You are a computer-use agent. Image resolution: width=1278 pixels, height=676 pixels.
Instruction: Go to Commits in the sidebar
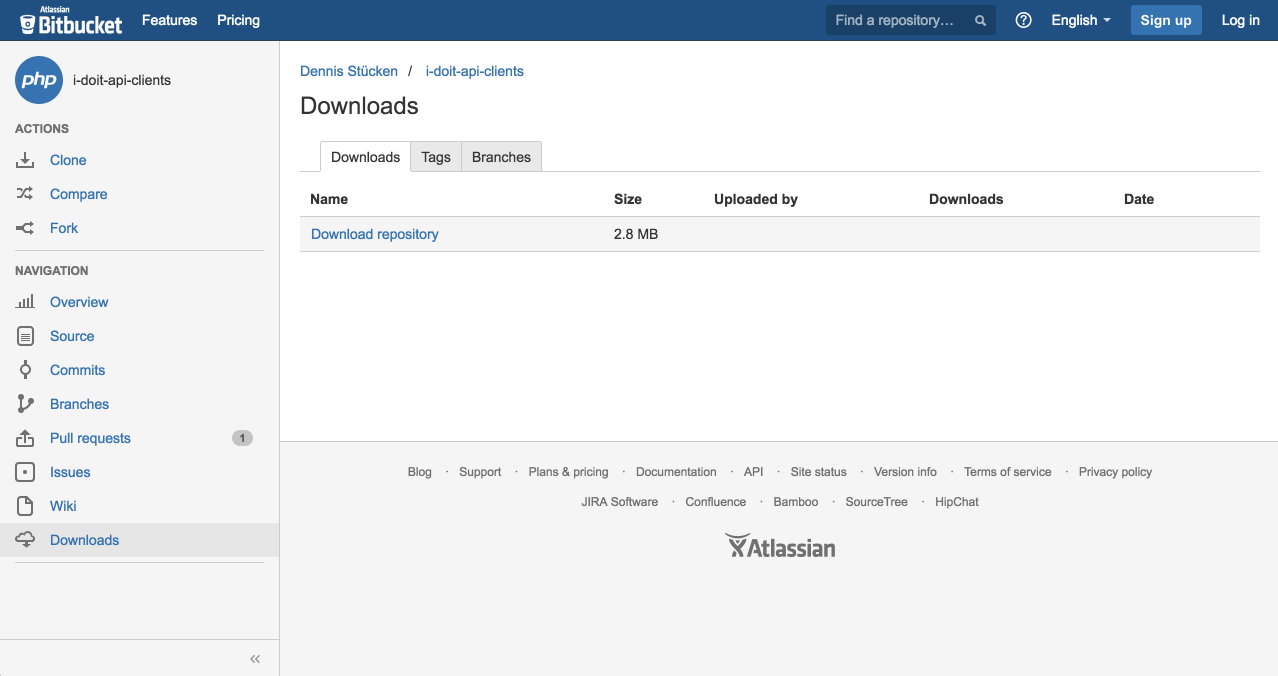[77, 370]
